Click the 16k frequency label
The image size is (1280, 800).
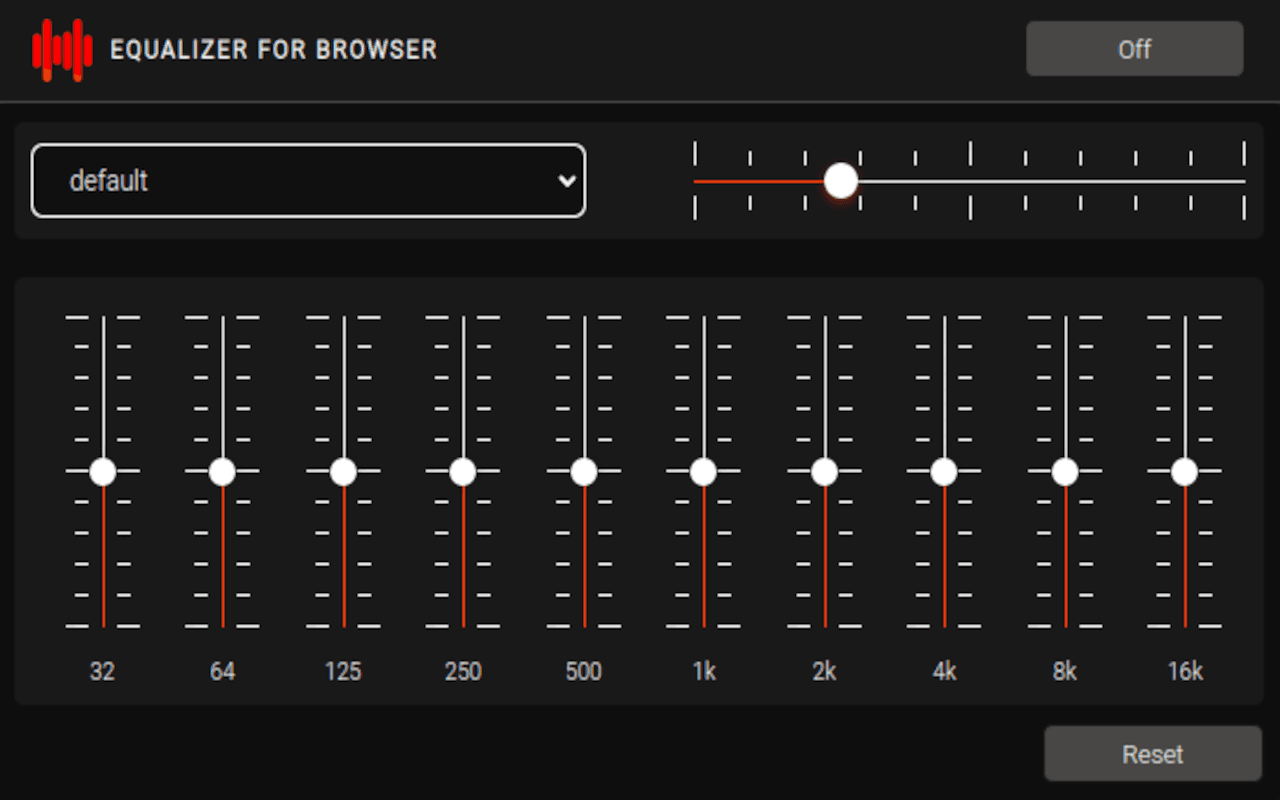tap(1185, 672)
